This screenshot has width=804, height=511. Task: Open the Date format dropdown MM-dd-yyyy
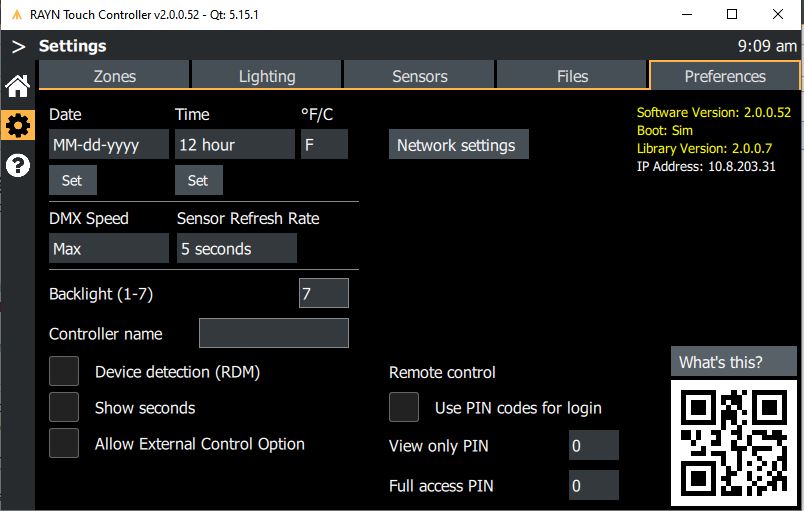(x=109, y=145)
